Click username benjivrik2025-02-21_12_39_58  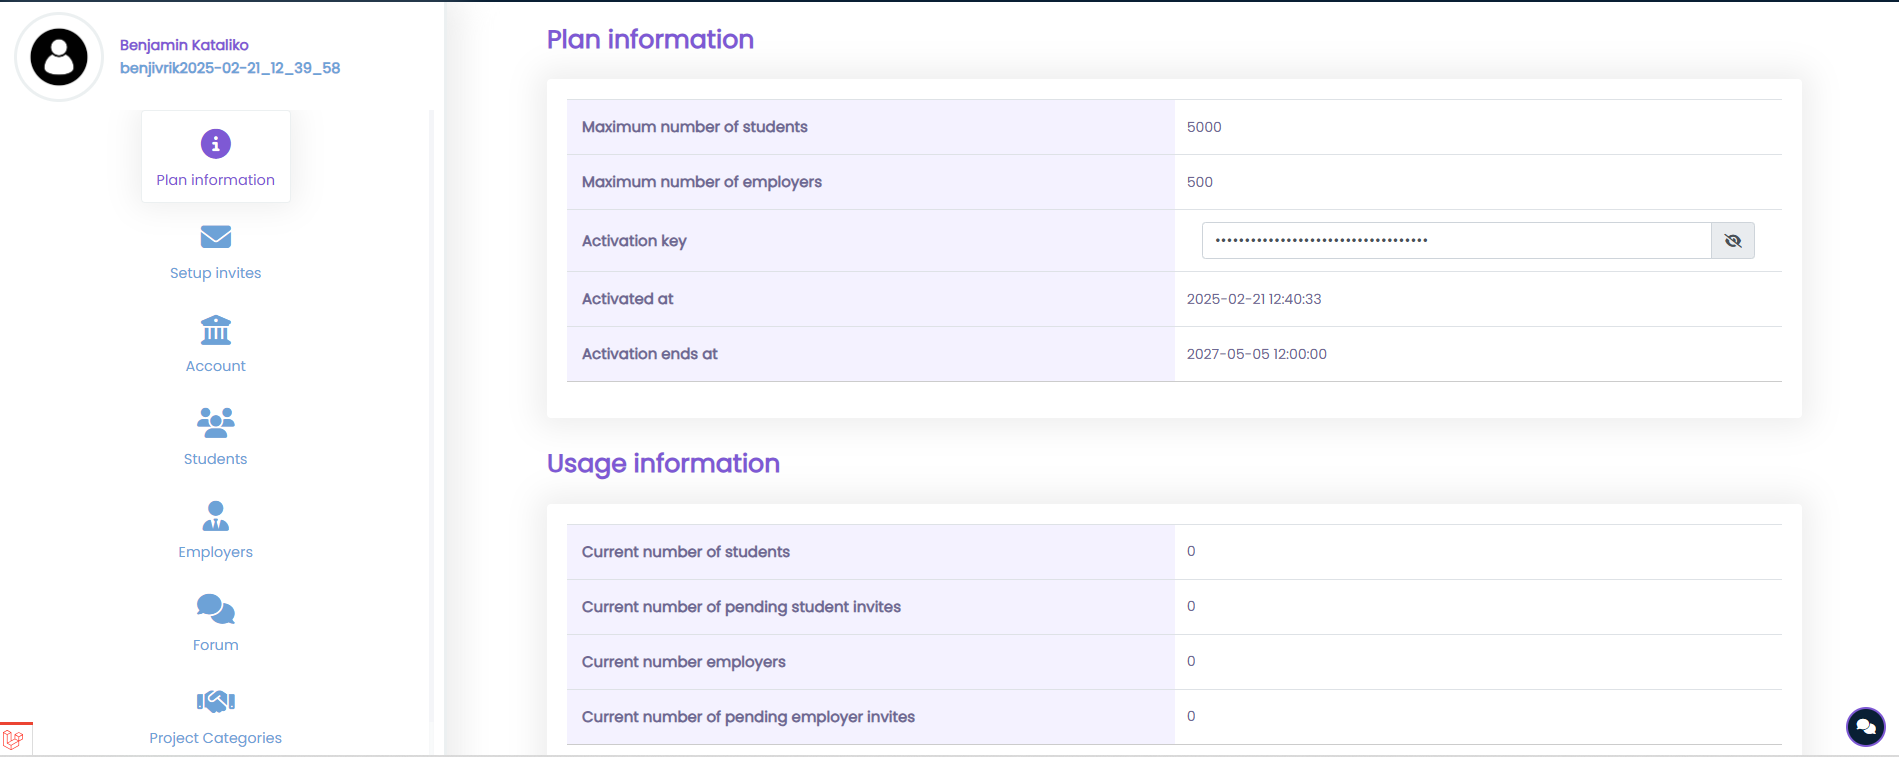coord(230,68)
